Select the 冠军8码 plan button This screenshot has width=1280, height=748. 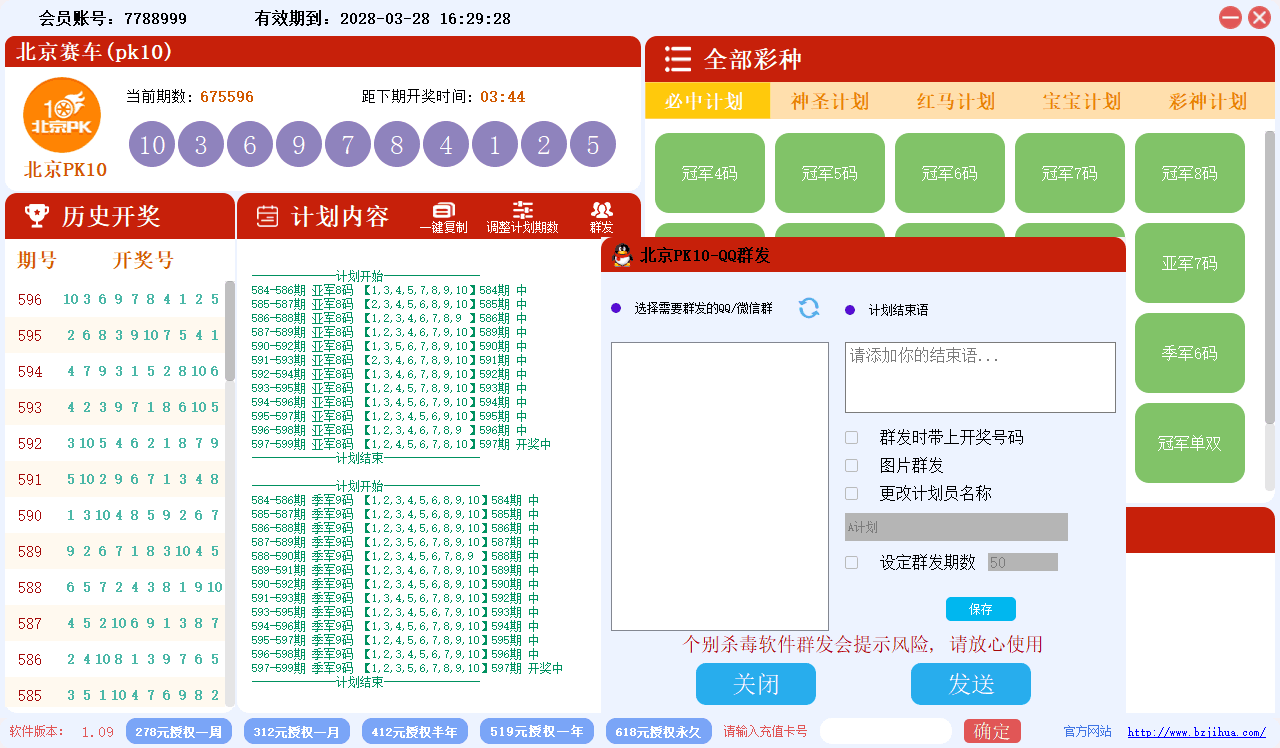pyautogui.click(x=1189, y=172)
